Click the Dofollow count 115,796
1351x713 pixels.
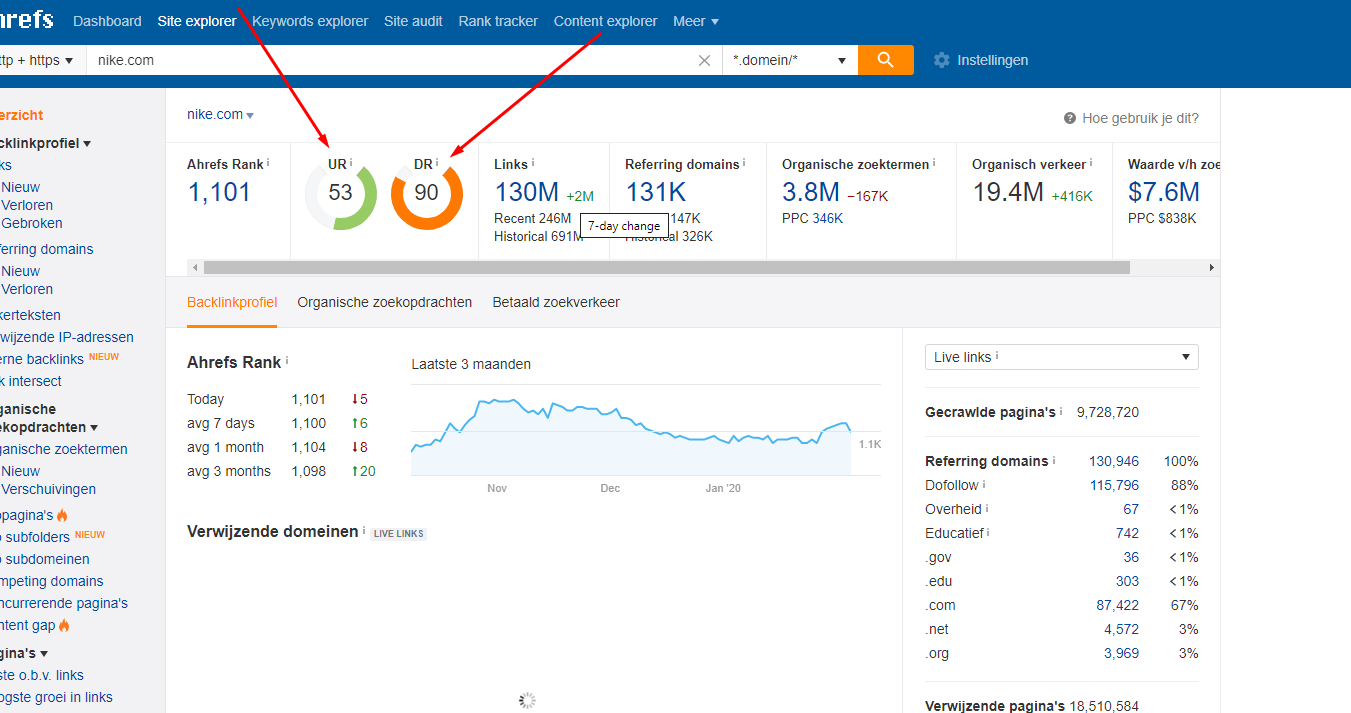pos(1114,485)
